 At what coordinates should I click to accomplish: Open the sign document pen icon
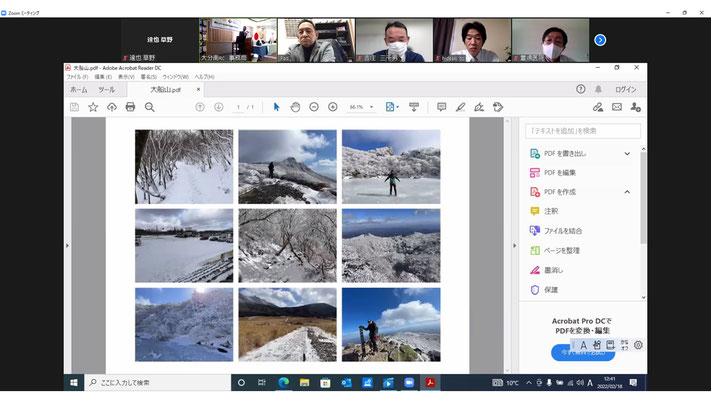pyautogui.click(x=479, y=107)
